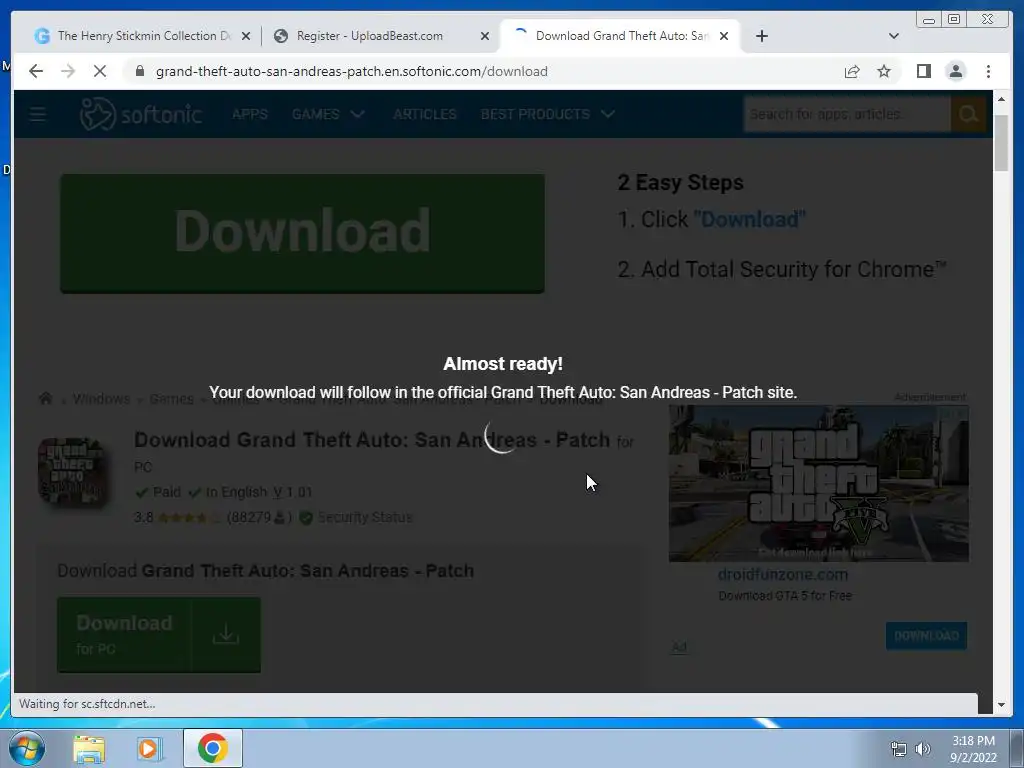Screen dimensions: 1024x768
Task: Open the ARTICLES menu item
Action: point(424,114)
